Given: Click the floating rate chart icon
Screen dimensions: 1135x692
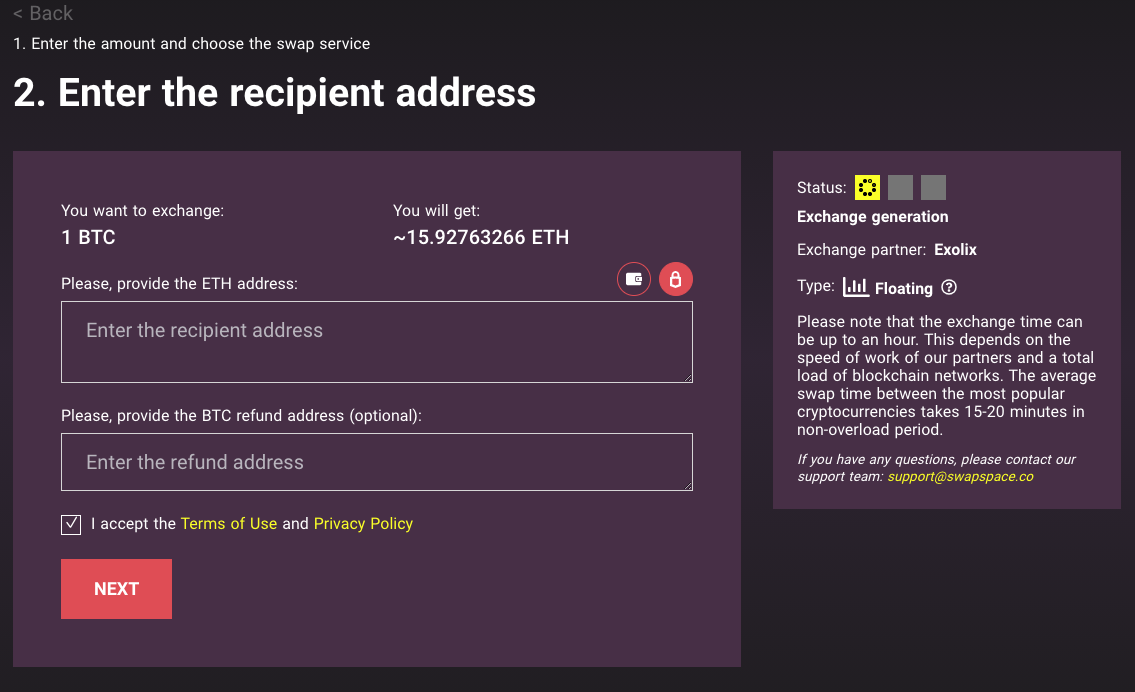Looking at the screenshot, I should pyautogui.click(x=855, y=287).
